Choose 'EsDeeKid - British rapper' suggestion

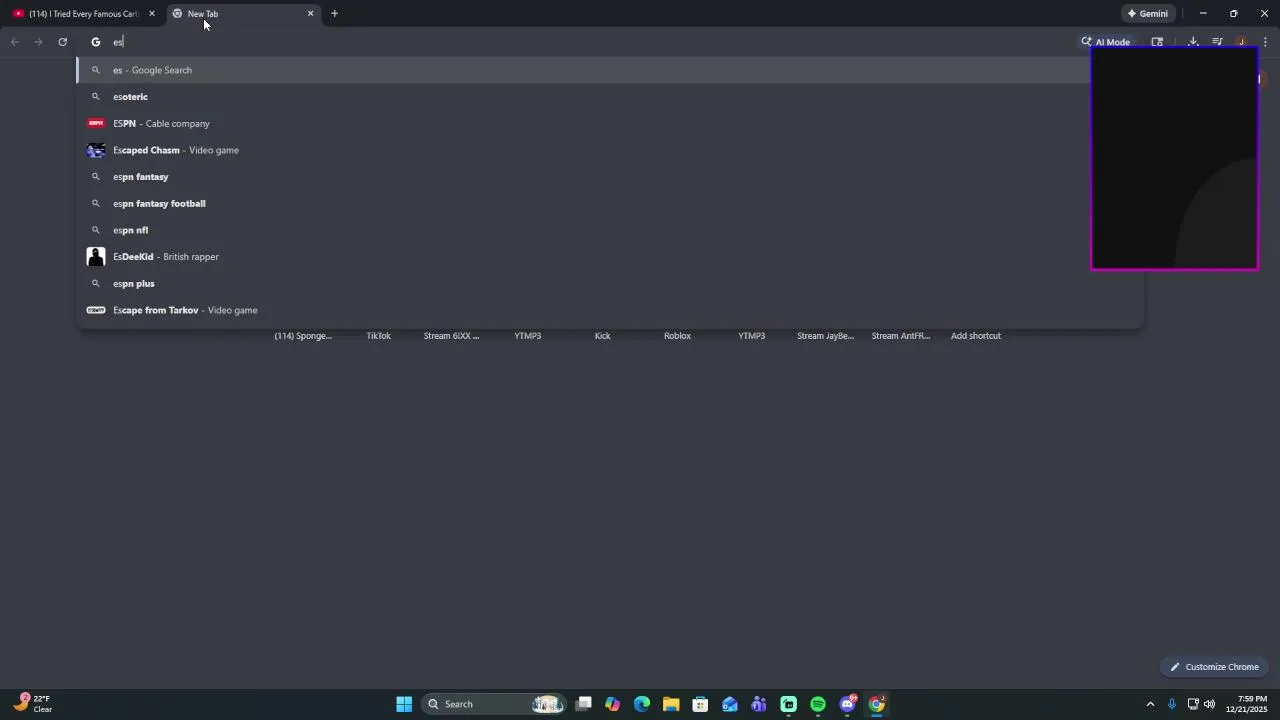click(x=610, y=257)
